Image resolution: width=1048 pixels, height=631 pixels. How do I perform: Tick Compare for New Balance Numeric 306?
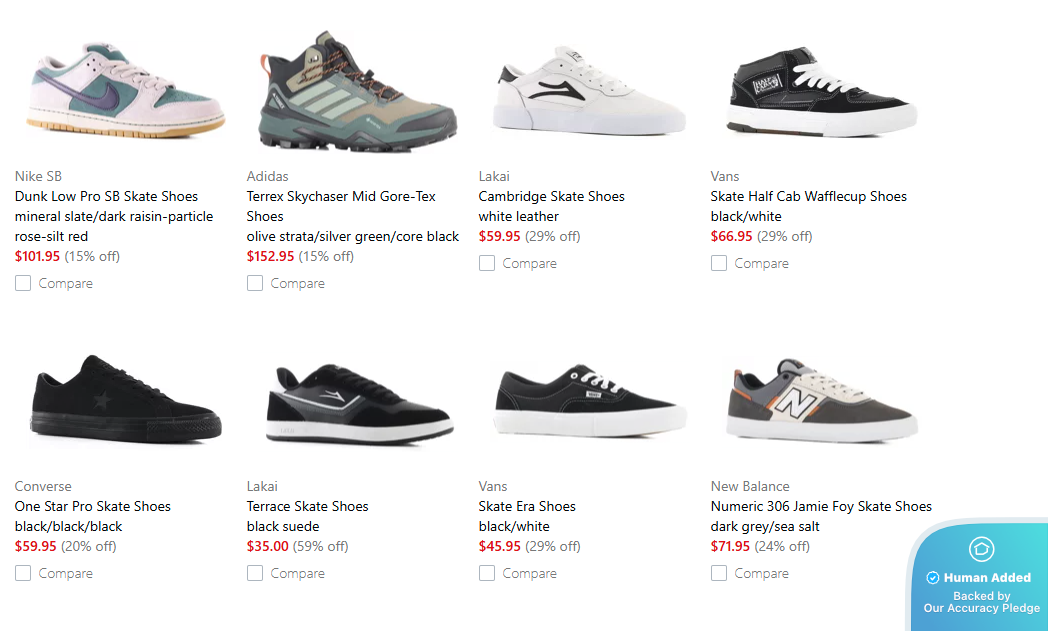pyautogui.click(x=718, y=574)
